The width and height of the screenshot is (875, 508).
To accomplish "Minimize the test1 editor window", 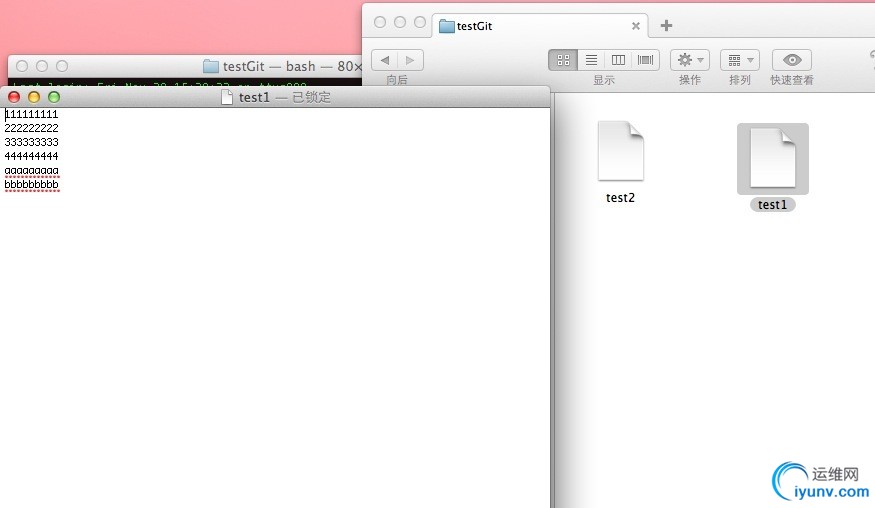I will 34,97.
